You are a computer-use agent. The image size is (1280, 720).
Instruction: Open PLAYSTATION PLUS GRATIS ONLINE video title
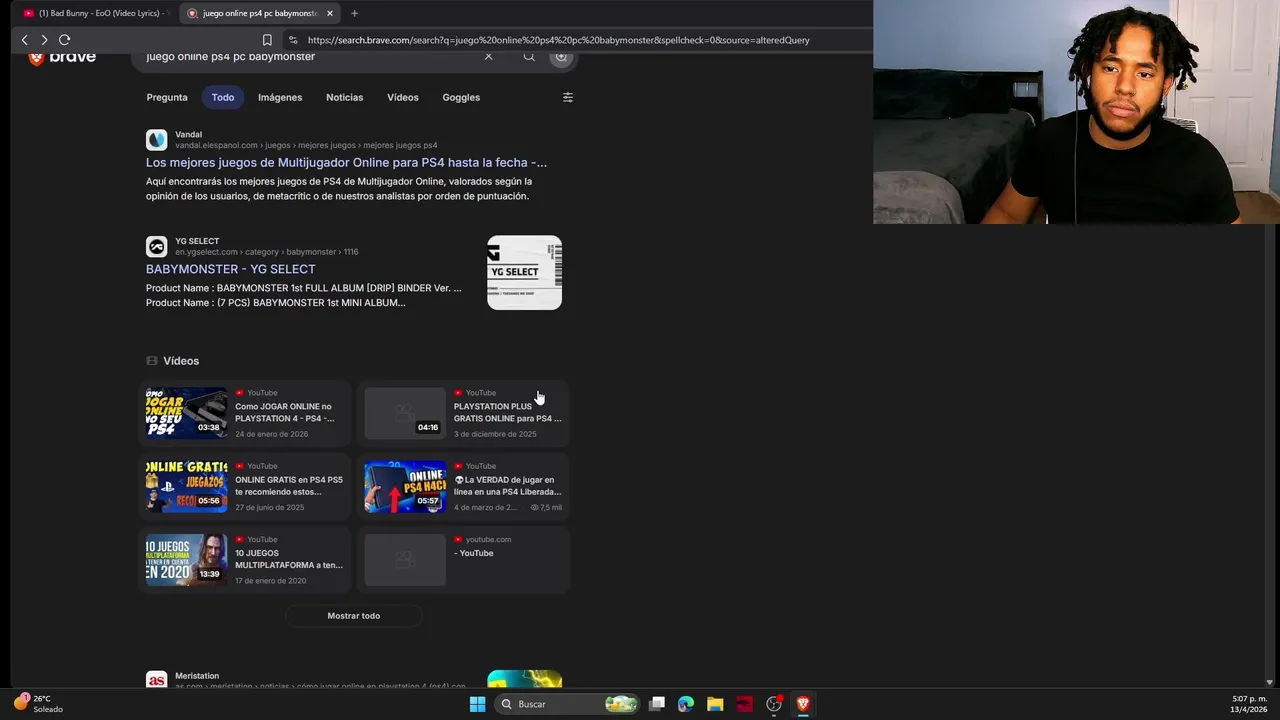(x=507, y=412)
